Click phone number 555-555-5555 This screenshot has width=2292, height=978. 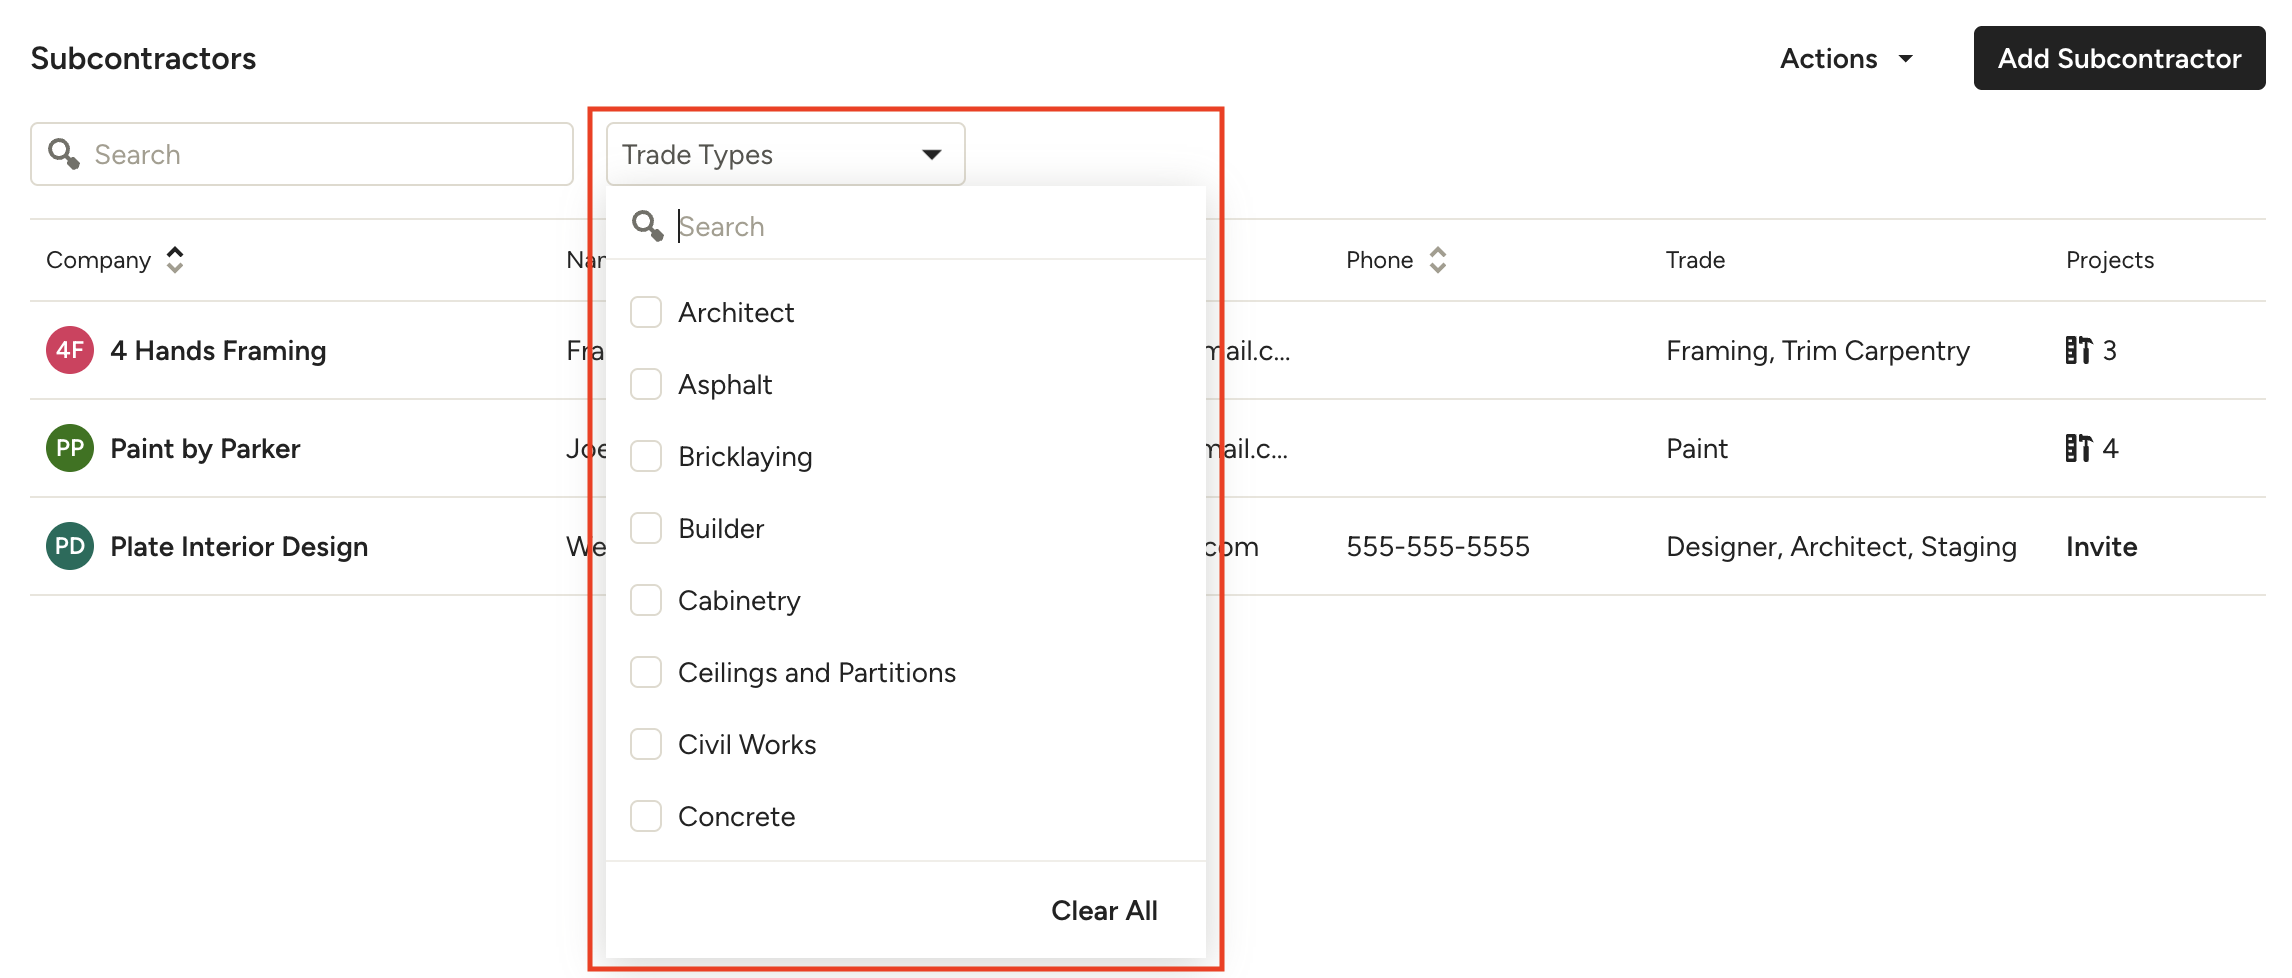click(1438, 546)
